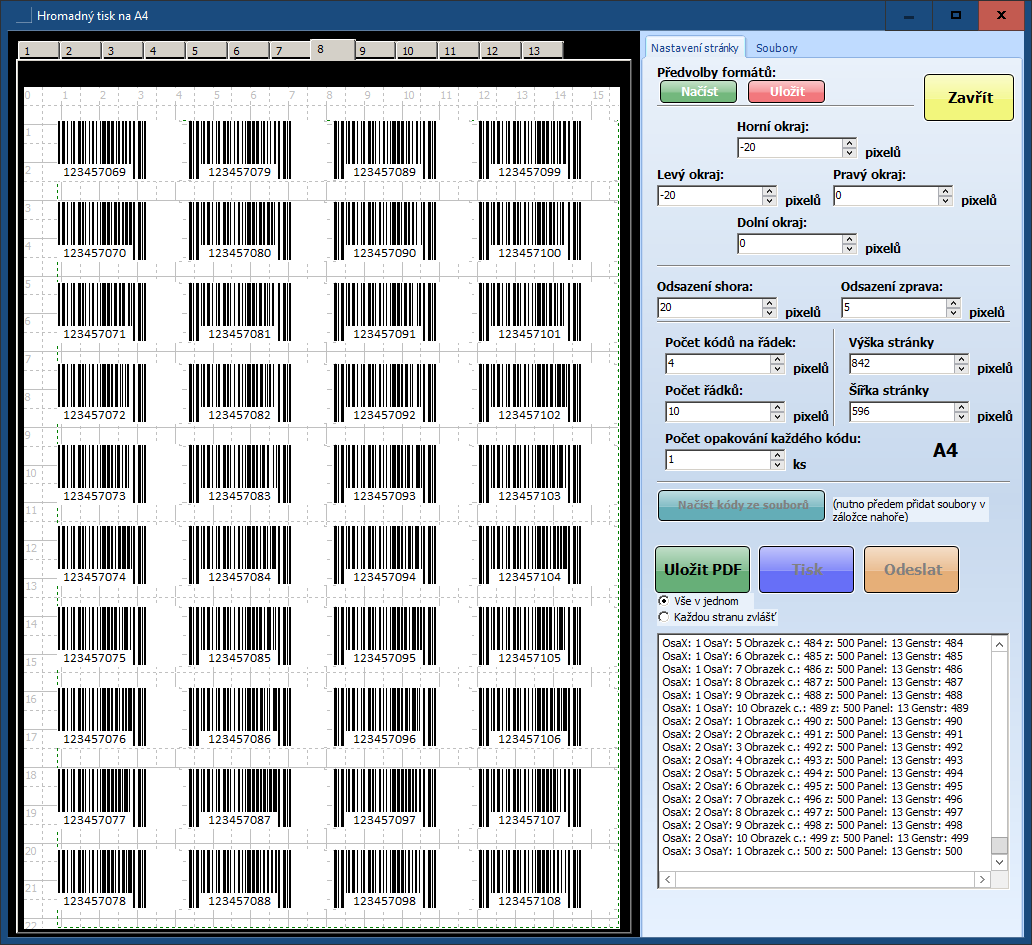The image size is (1032, 945).
Task: Click the Dolní okraj input field
Action: point(790,243)
